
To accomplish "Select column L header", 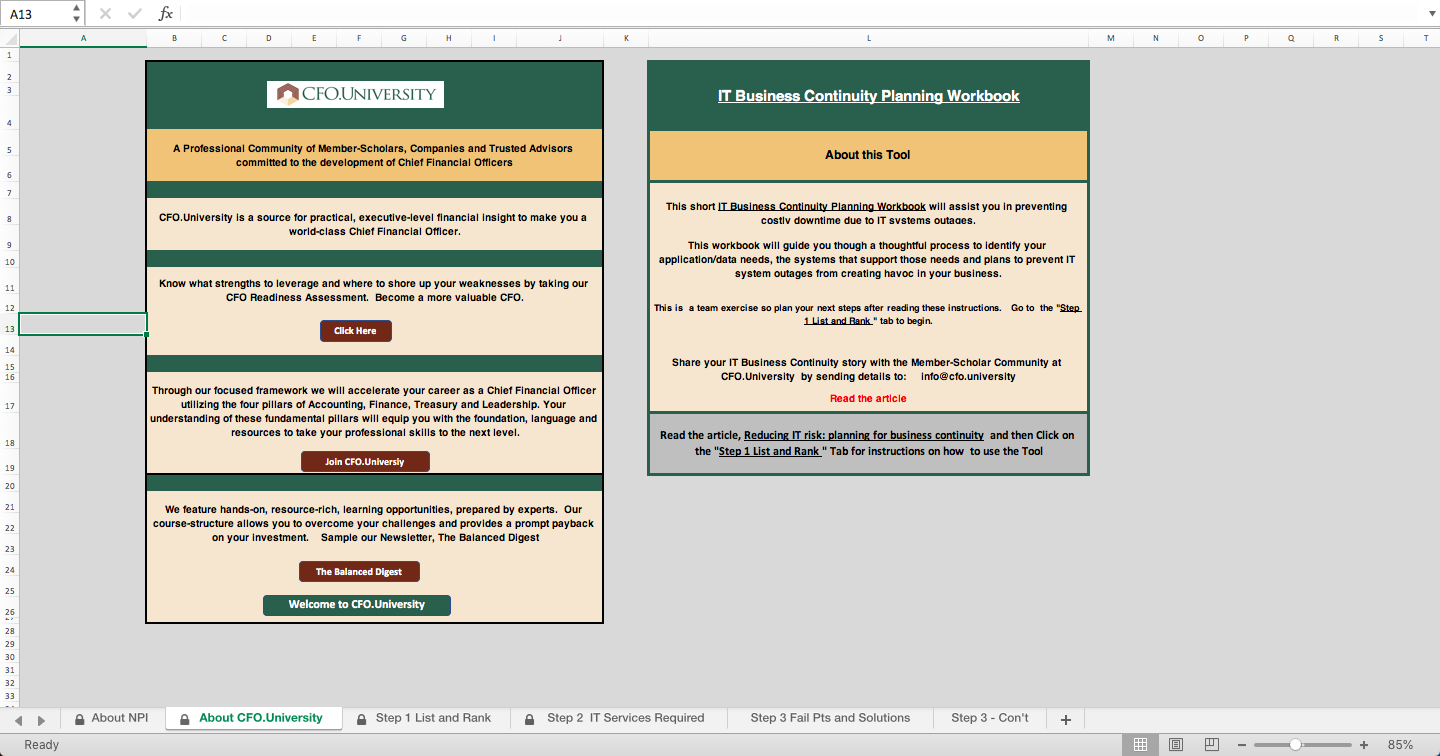I will coord(869,38).
